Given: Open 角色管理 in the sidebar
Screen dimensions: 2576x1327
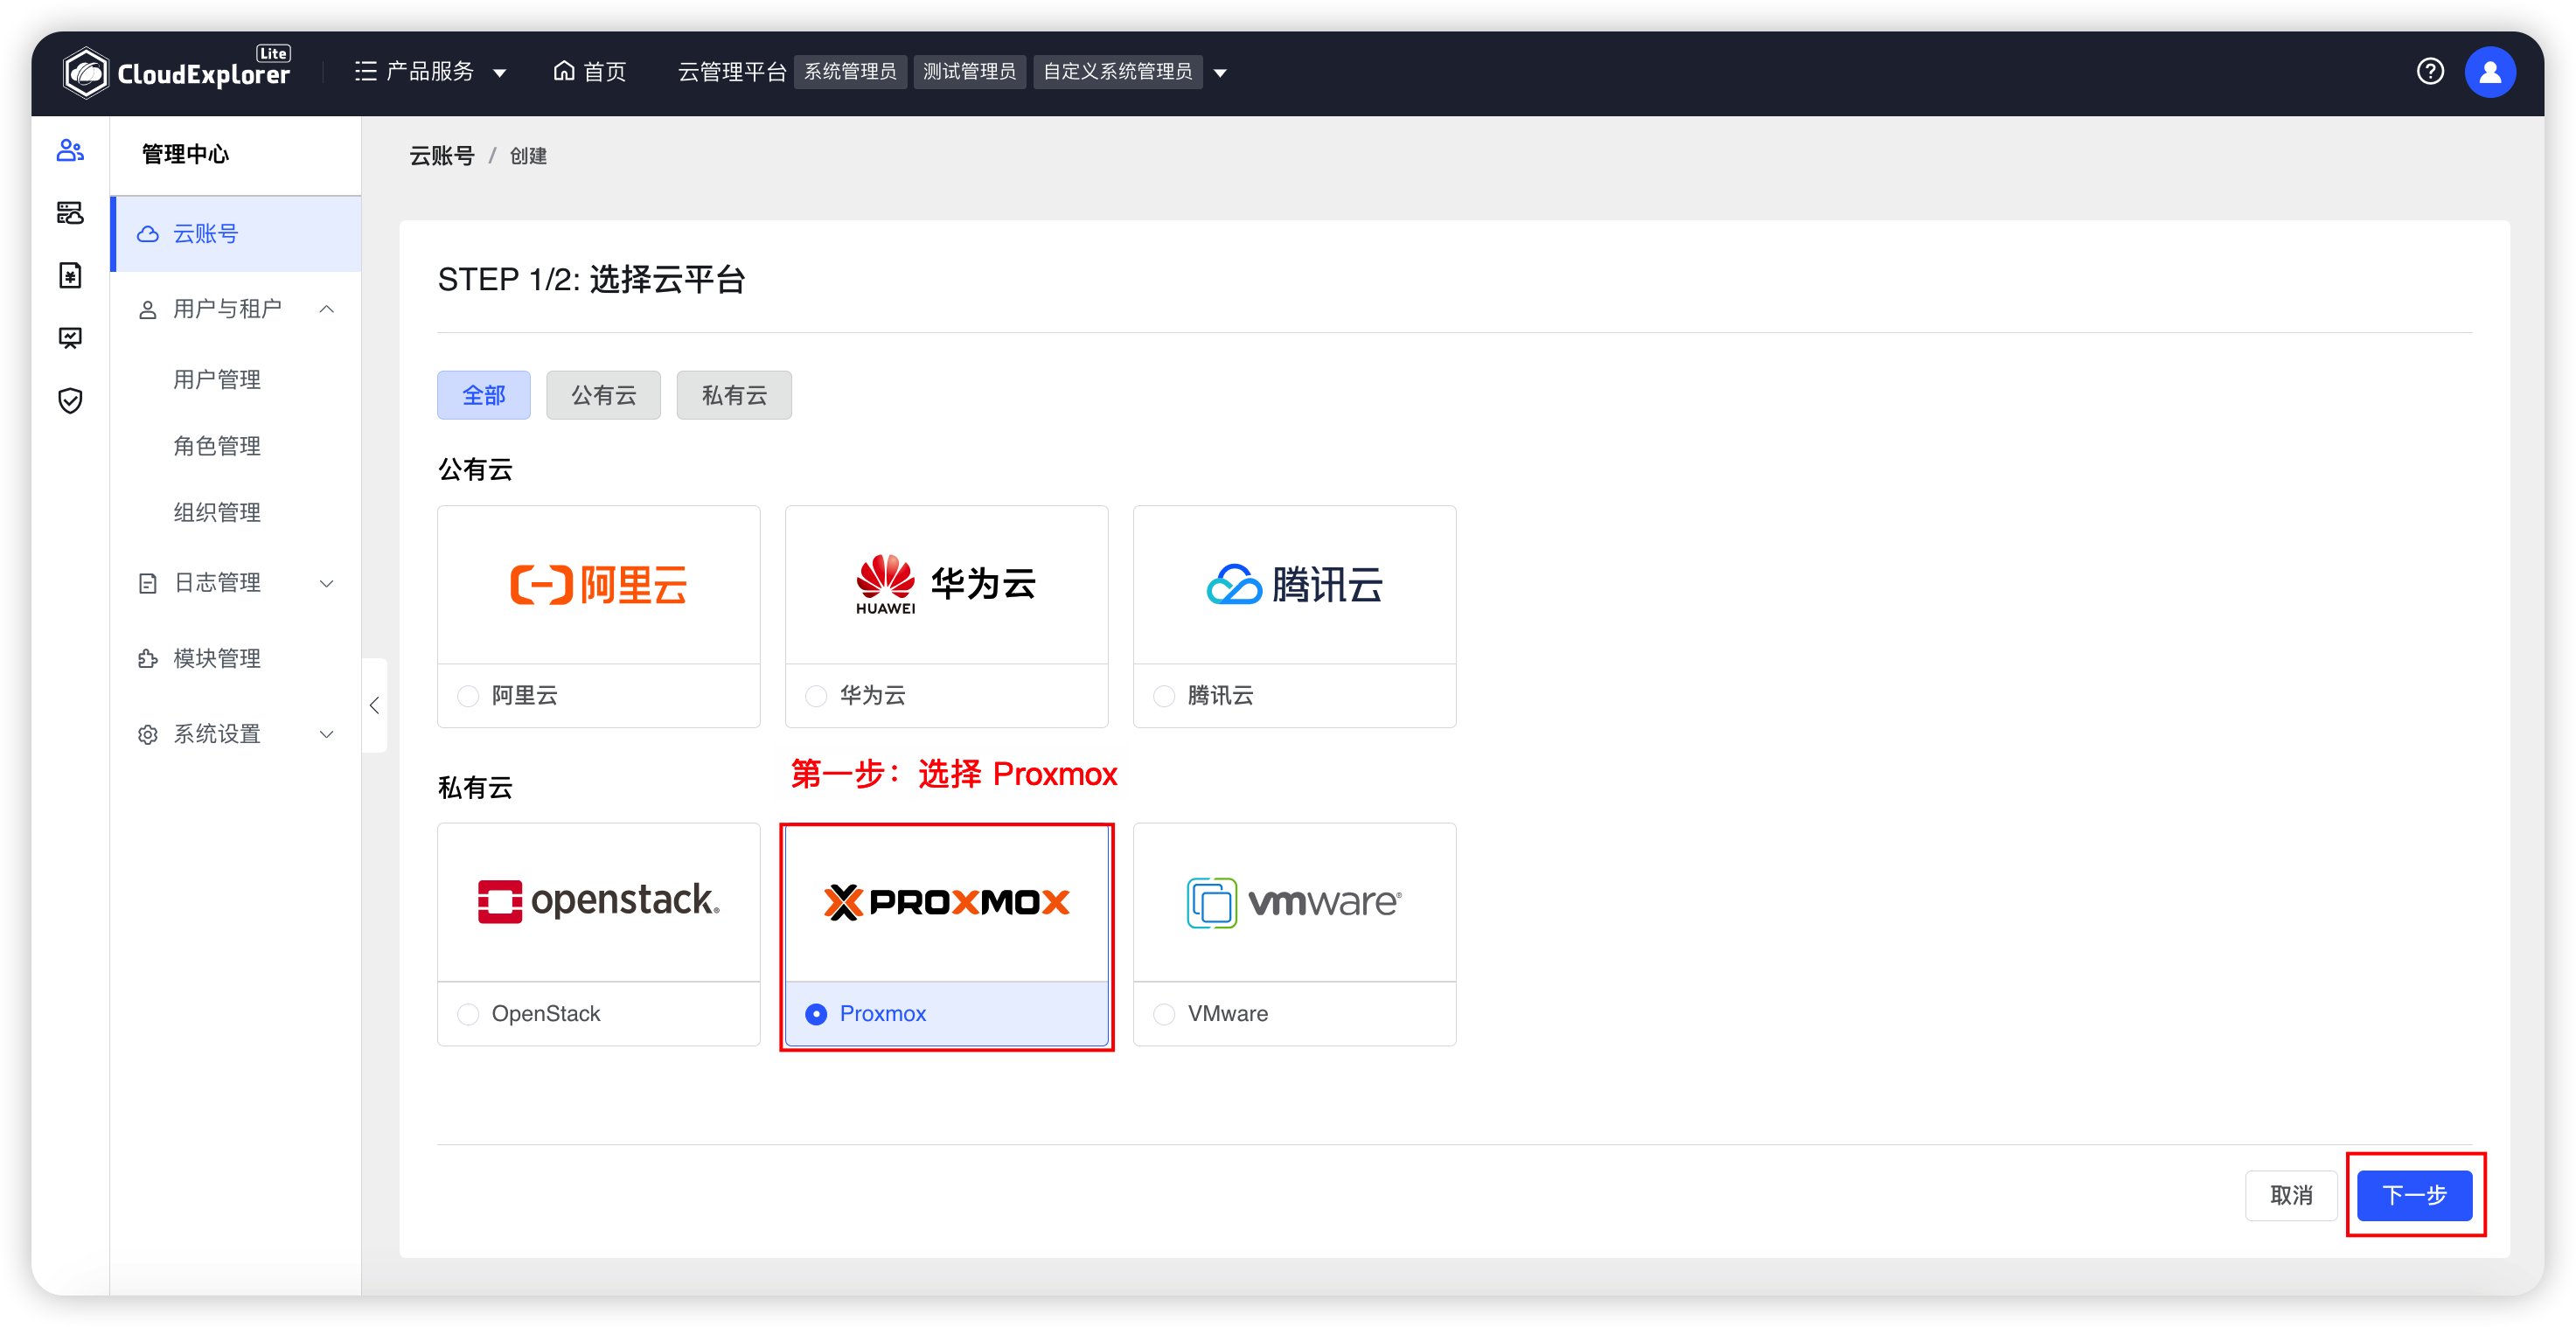Looking at the screenshot, I should (217, 446).
